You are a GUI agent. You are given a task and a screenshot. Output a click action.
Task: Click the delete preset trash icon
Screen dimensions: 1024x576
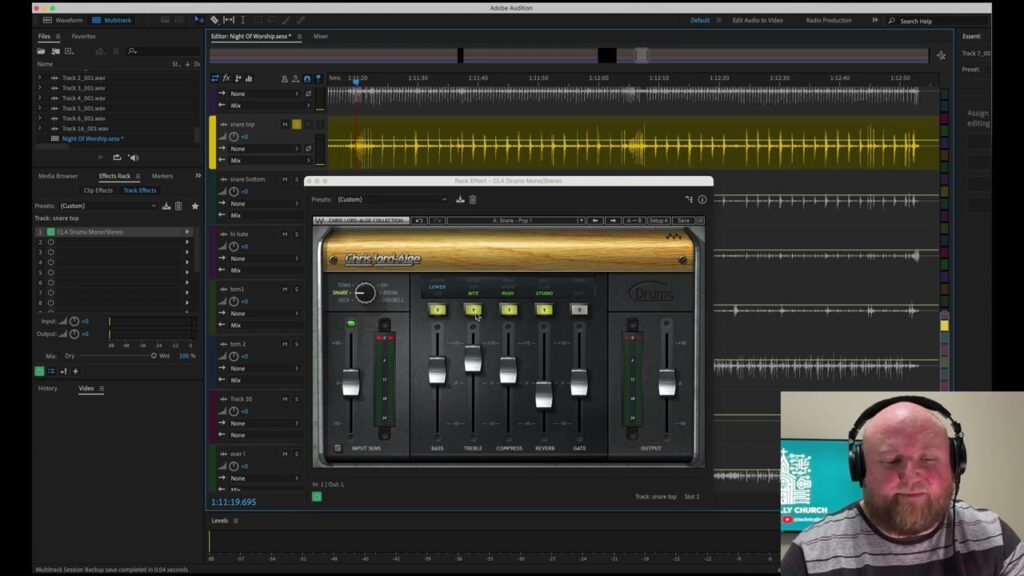point(473,198)
